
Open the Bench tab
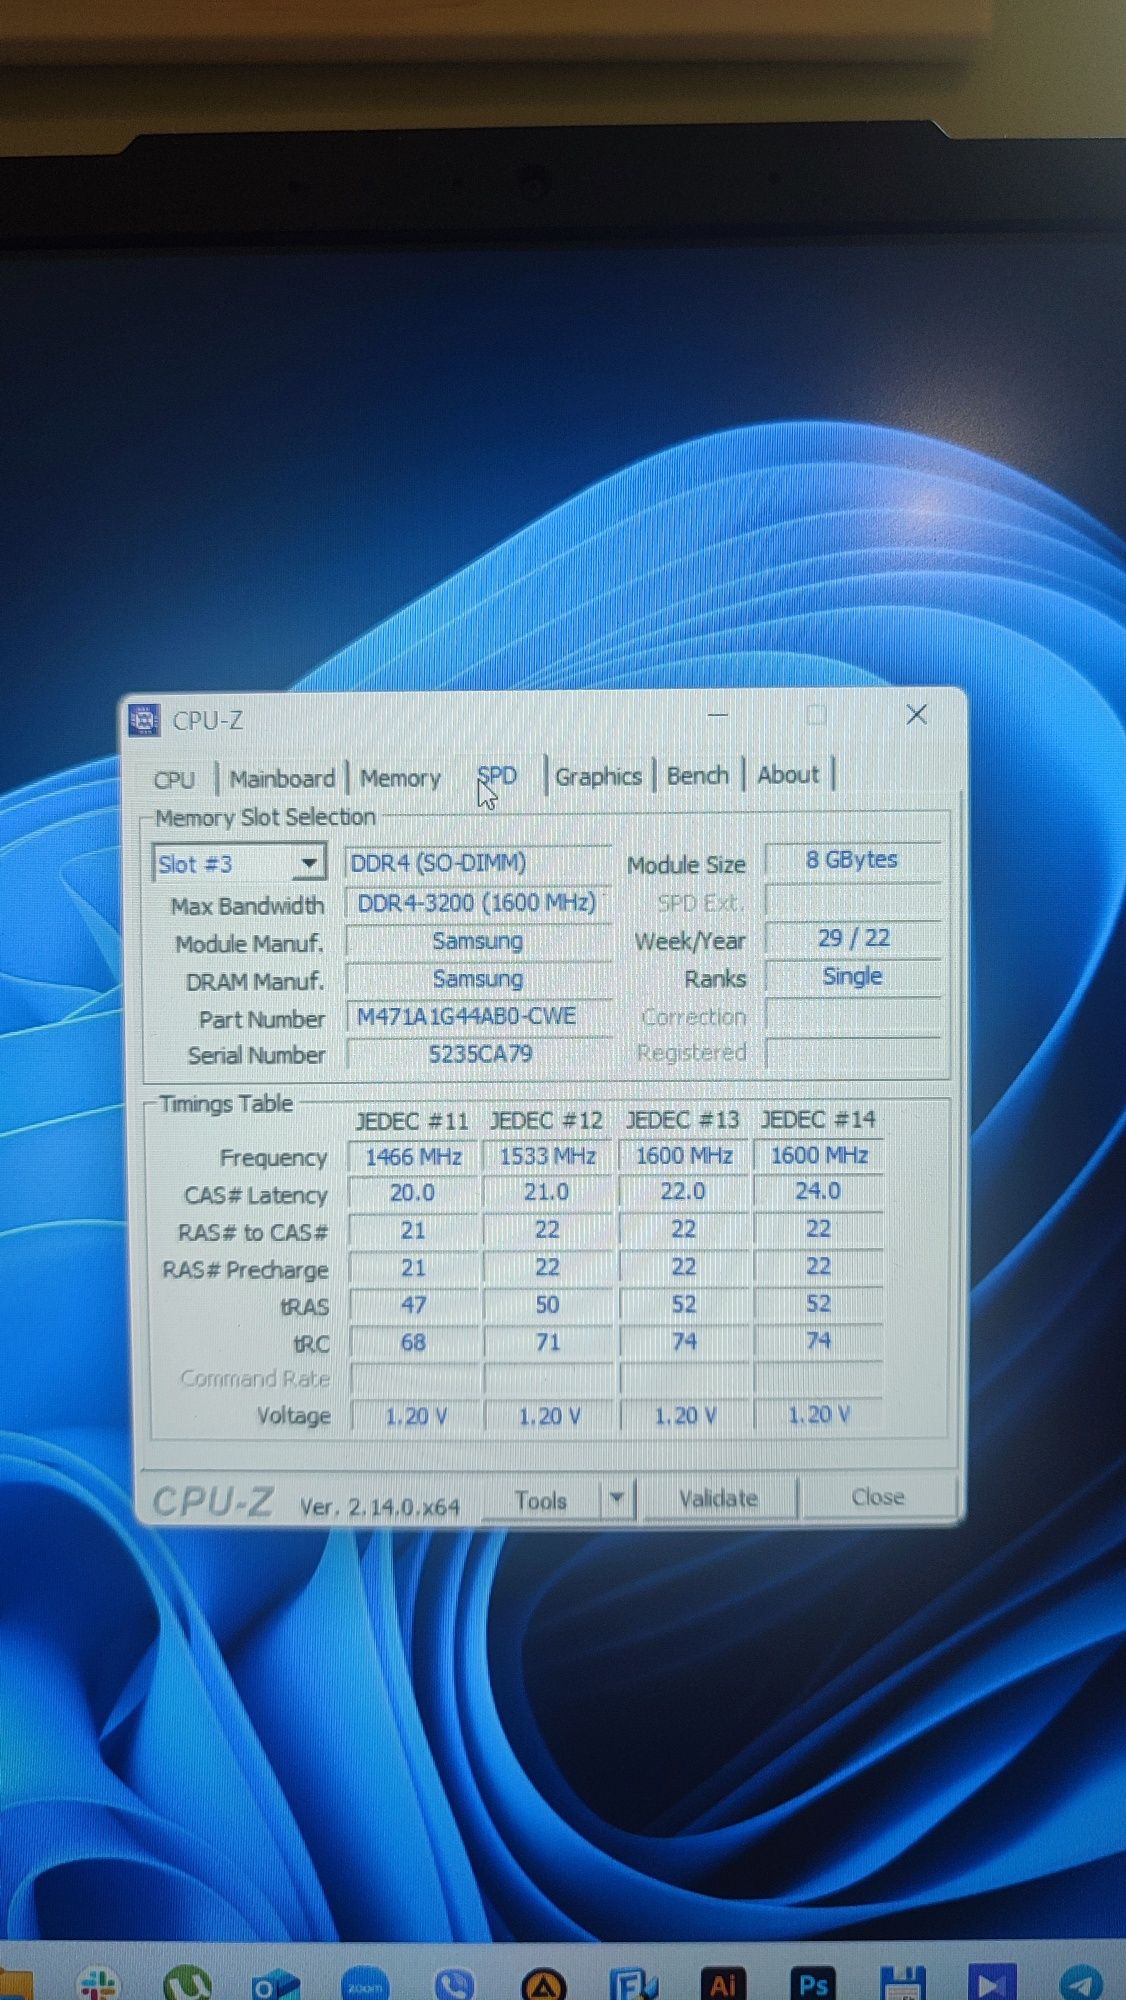(697, 775)
